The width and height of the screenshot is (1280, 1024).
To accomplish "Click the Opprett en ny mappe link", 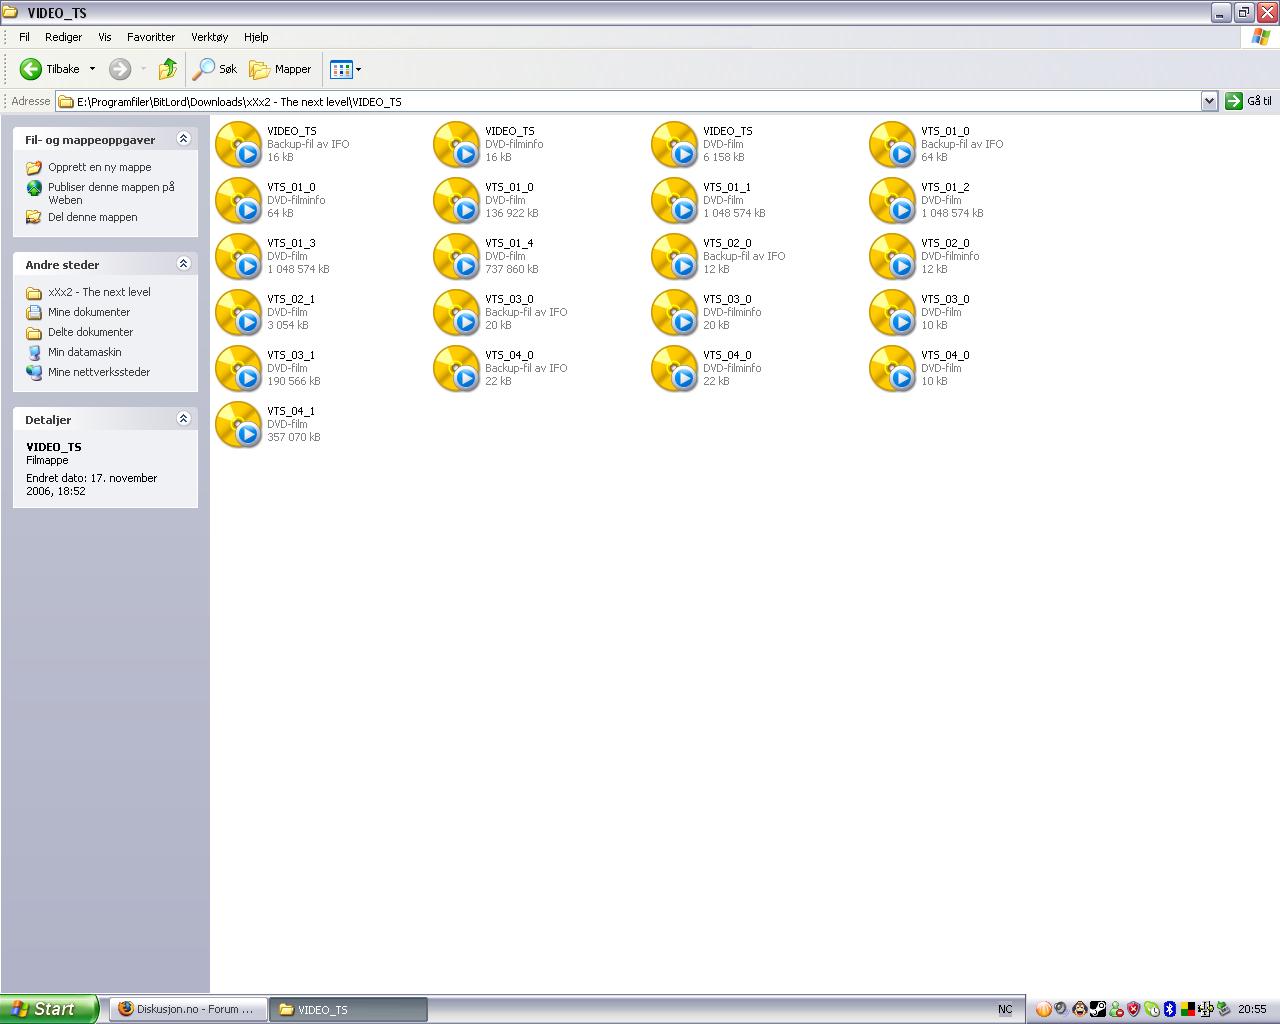I will [99, 167].
